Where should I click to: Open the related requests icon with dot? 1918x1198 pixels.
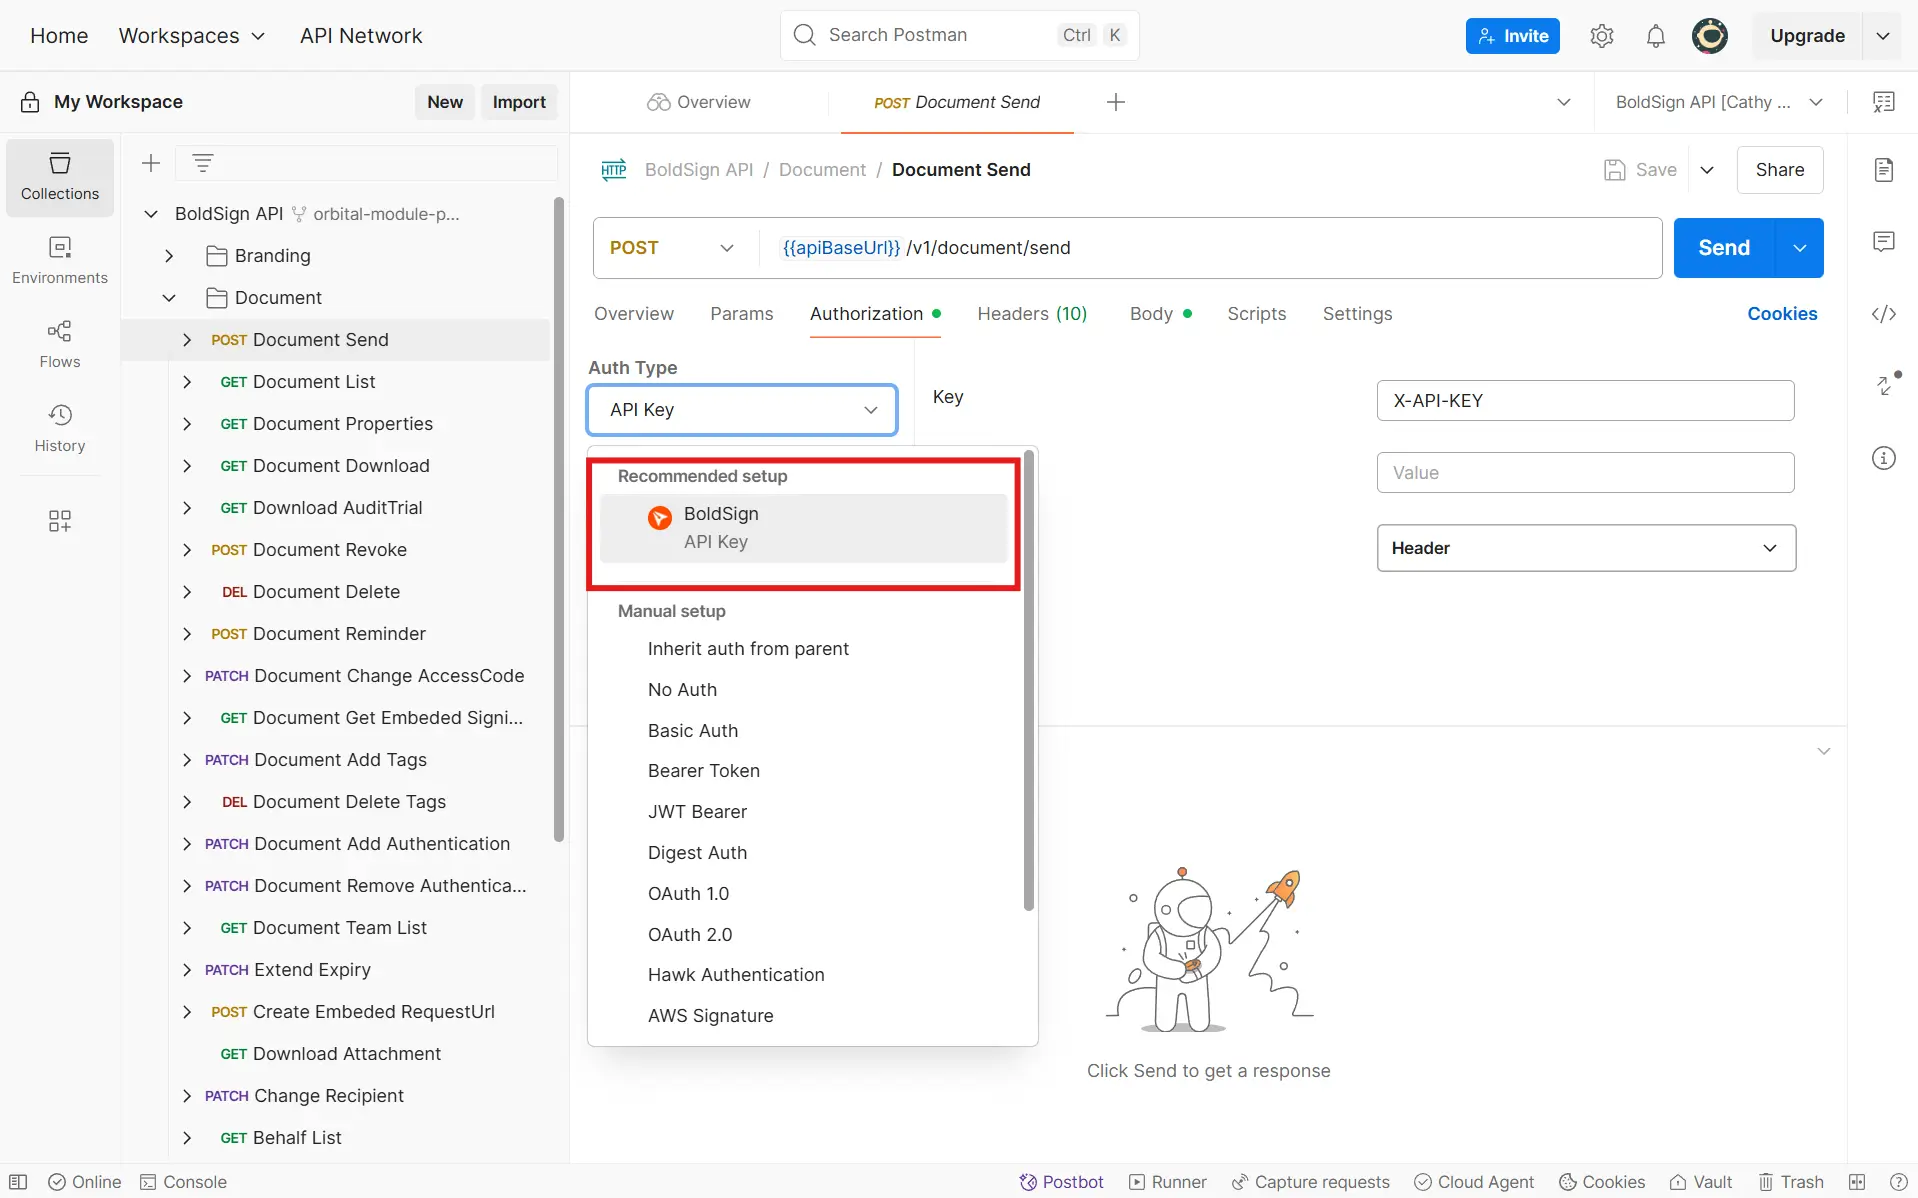[x=1886, y=384]
